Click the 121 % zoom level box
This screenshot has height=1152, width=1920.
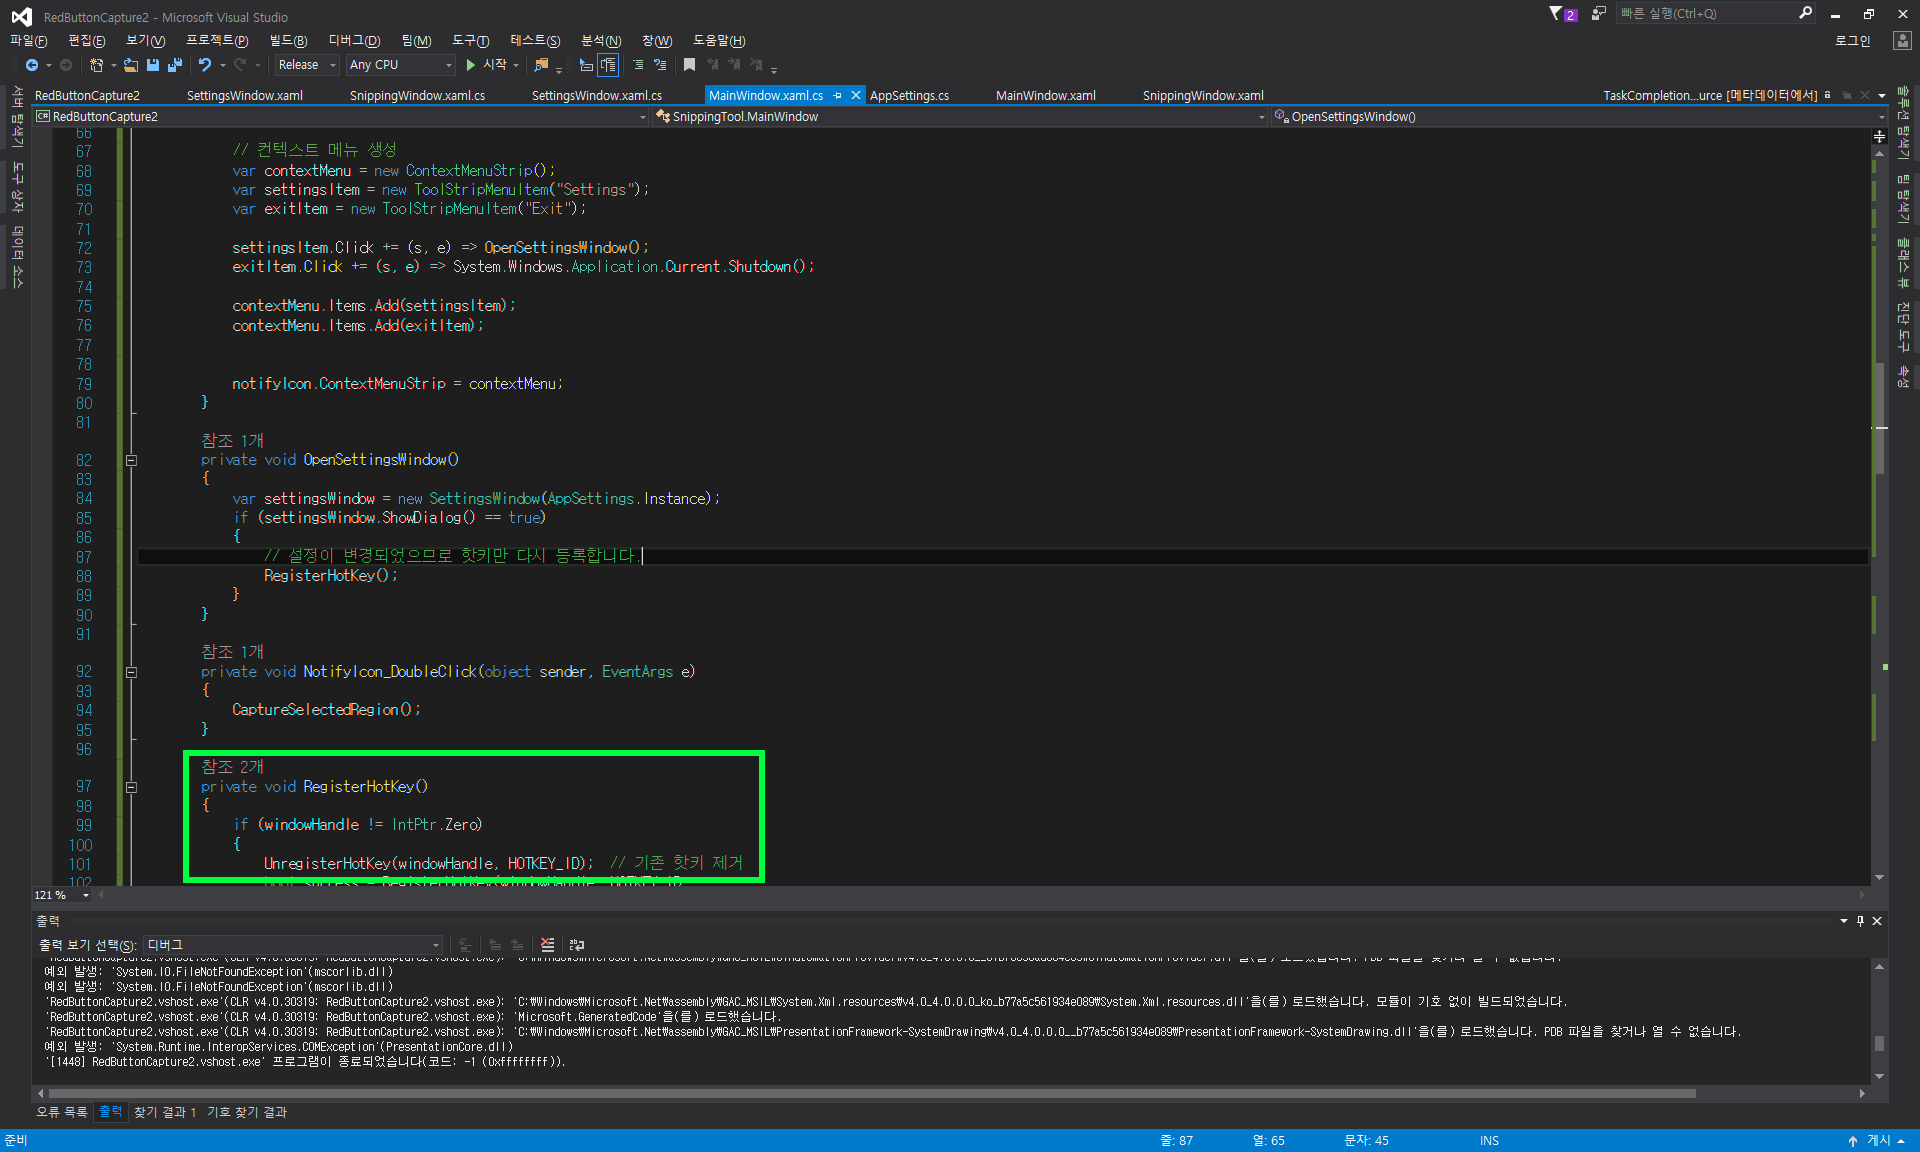pos(52,895)
